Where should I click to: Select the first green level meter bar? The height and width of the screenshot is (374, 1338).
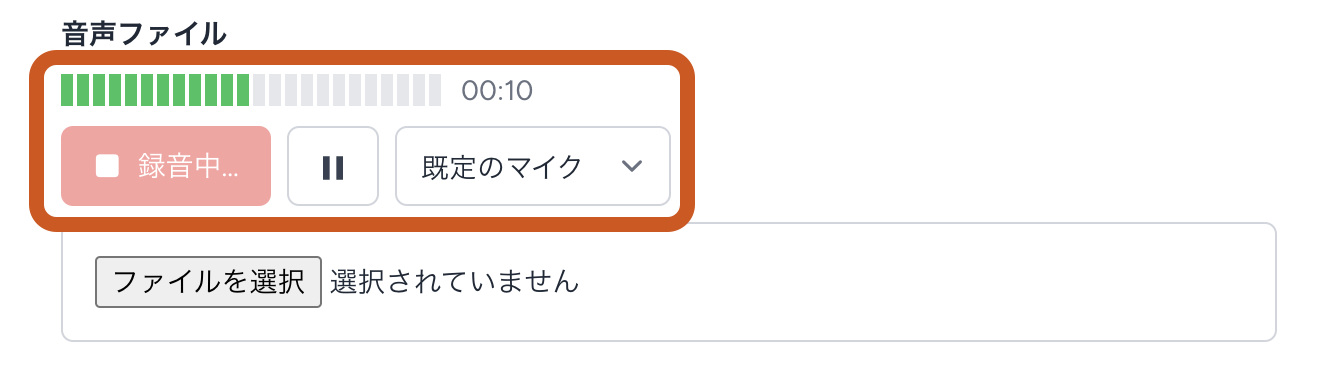68,90
